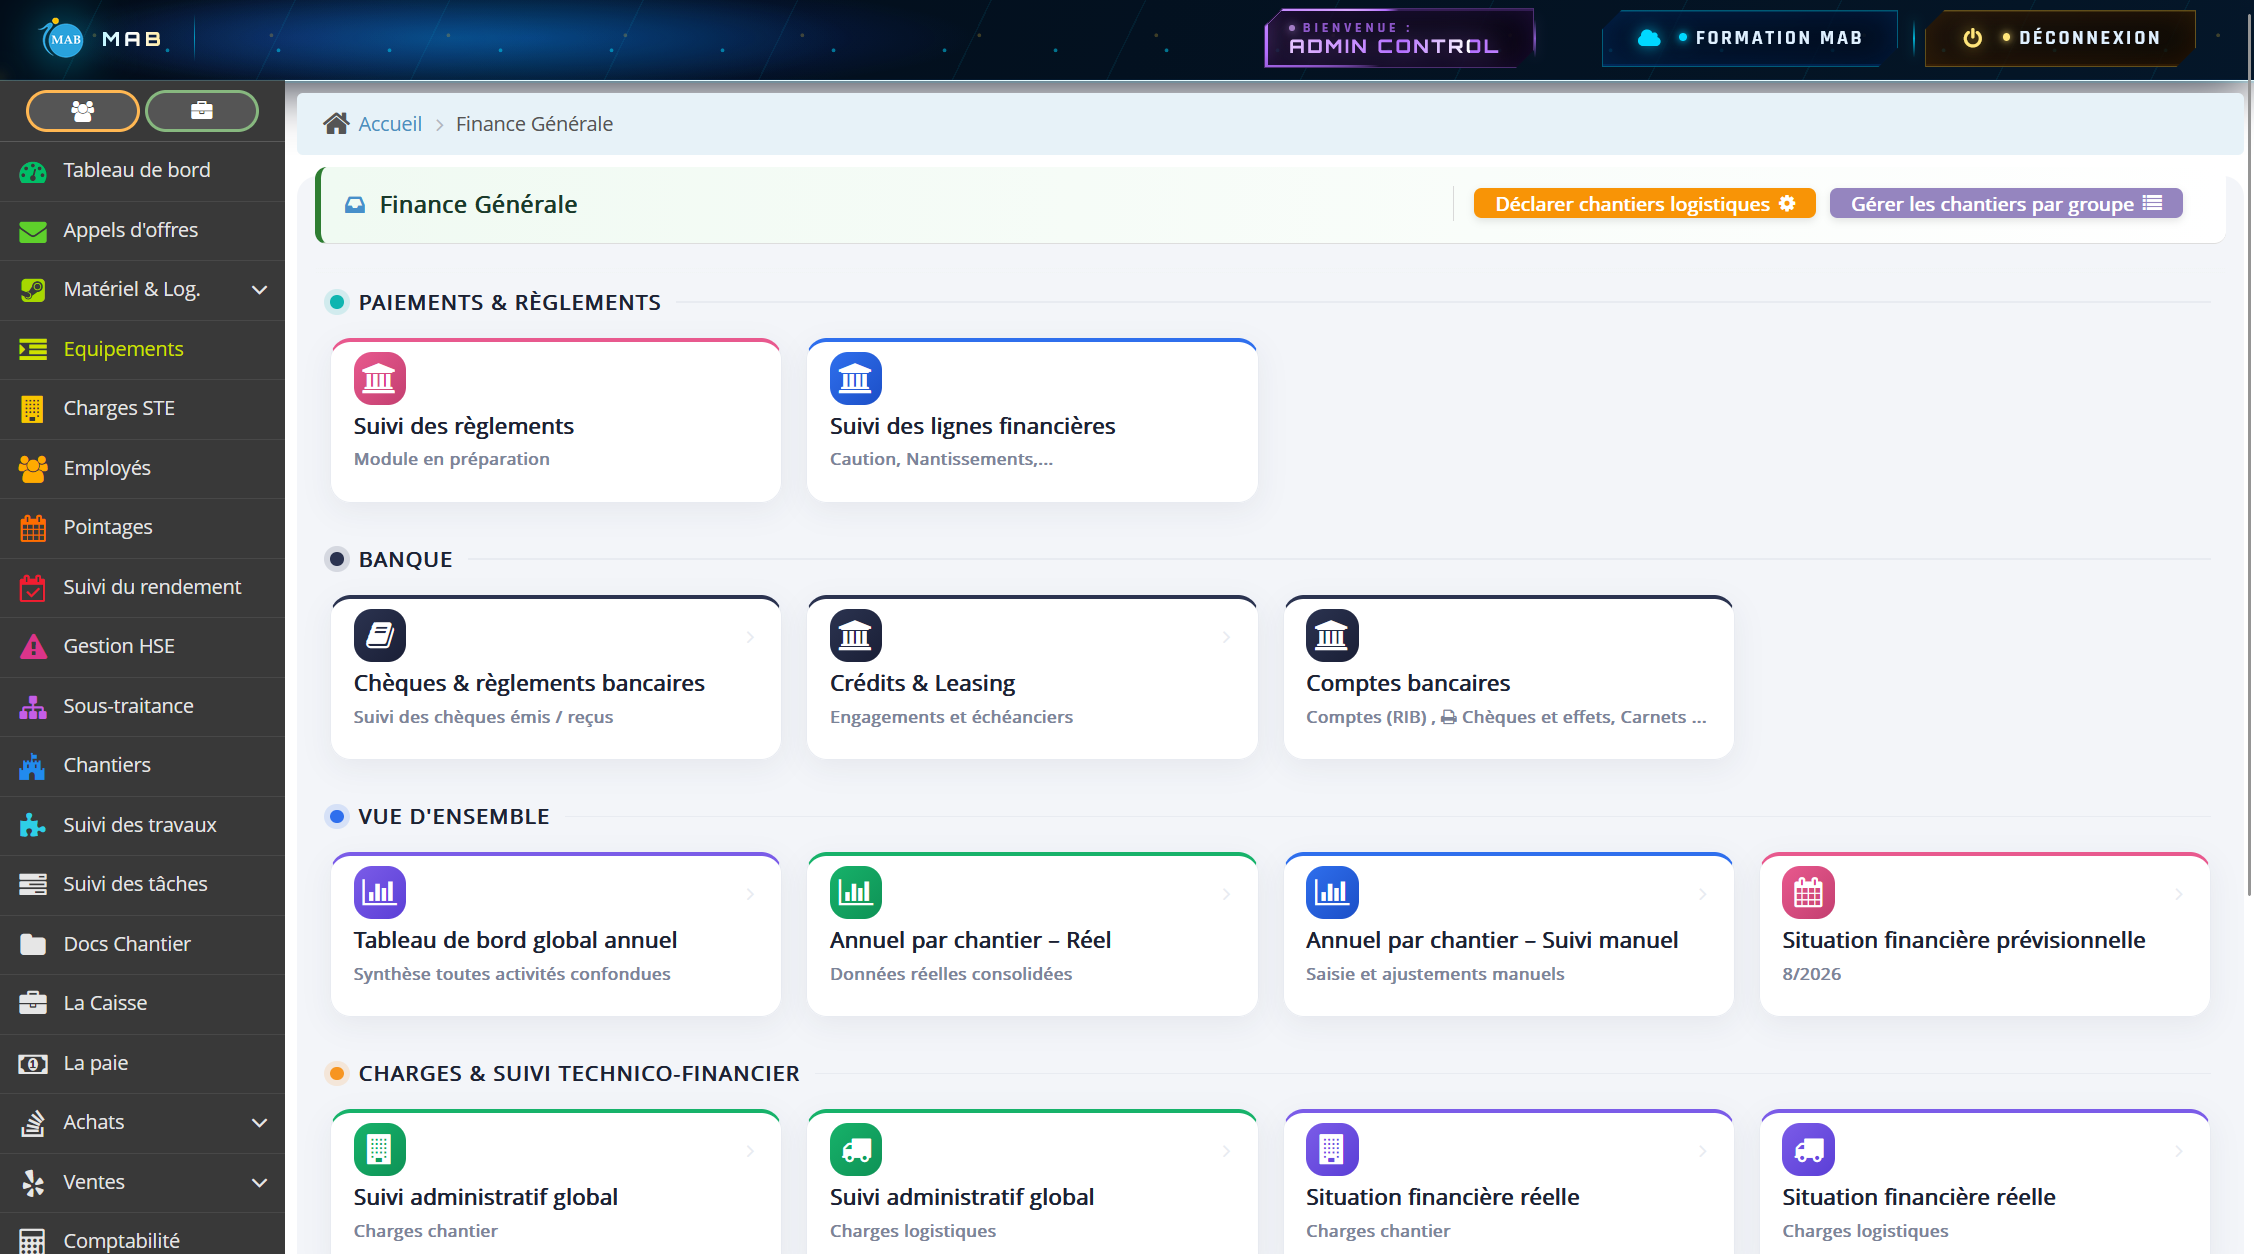Switch to the green briefcase sidebar mode
The height and width of the screenshot is (1254, 2254).
point(202,111)
